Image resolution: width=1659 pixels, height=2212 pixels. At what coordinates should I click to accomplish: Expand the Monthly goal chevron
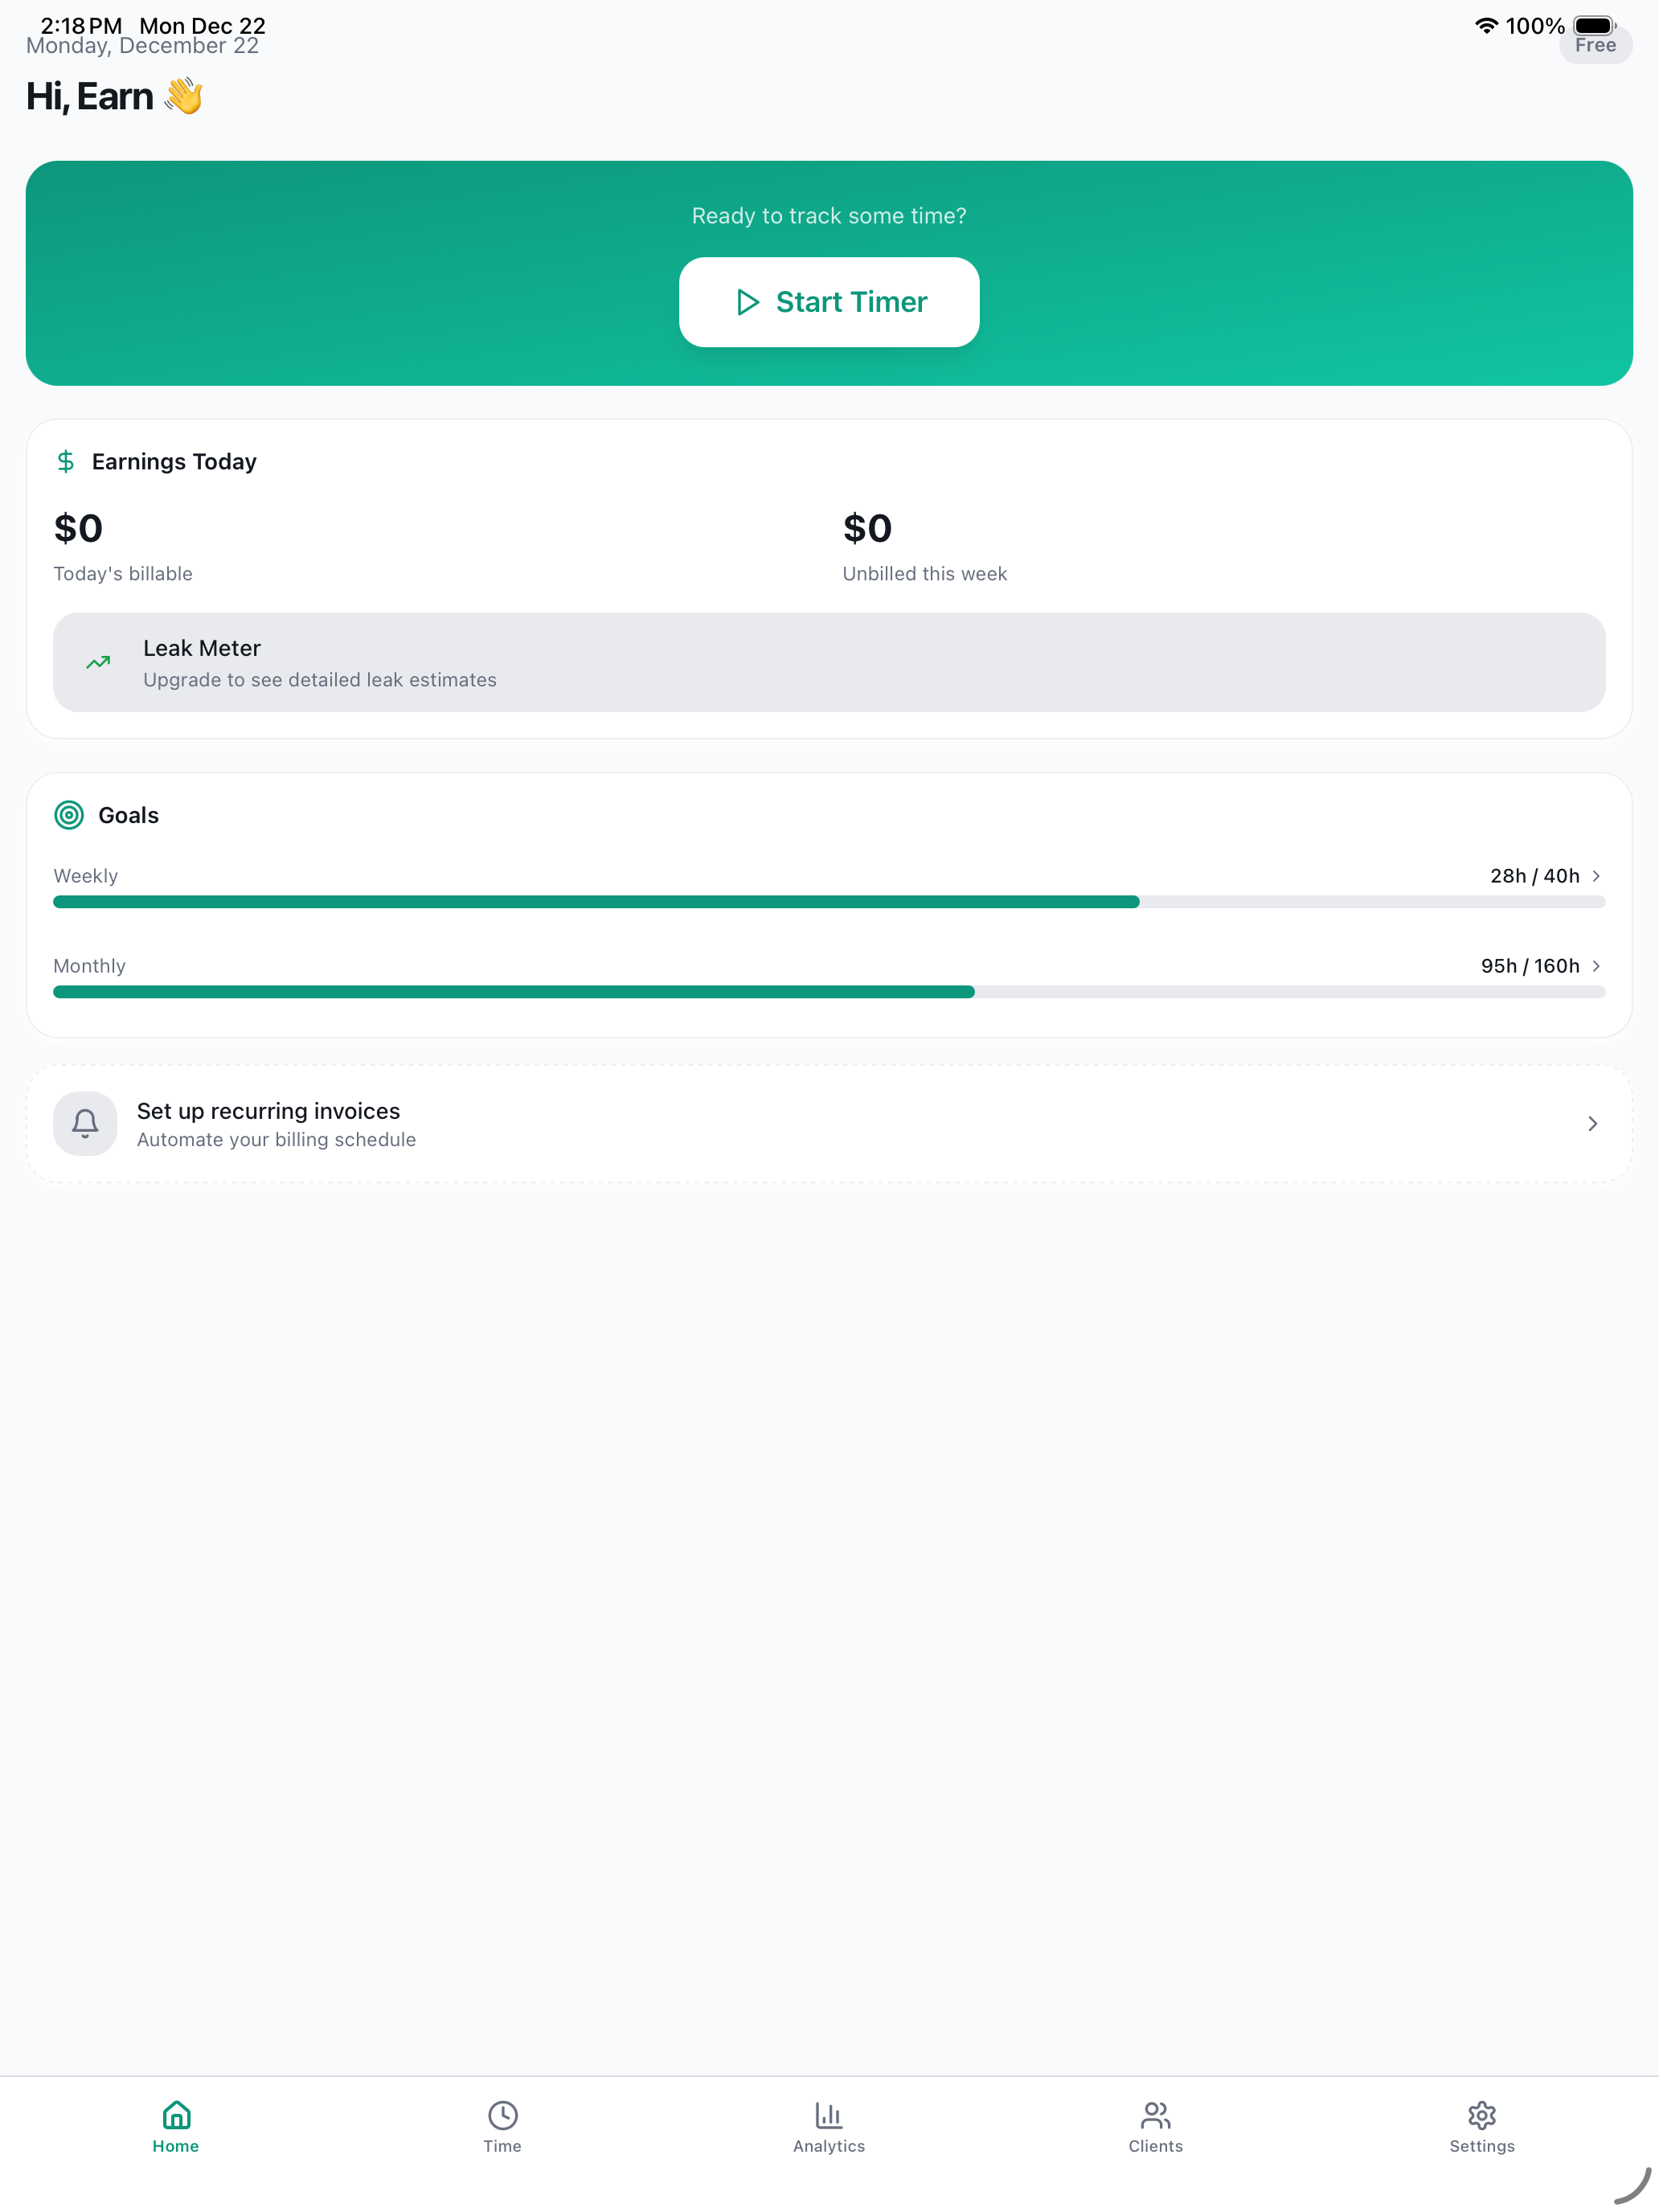(1596, 966)
